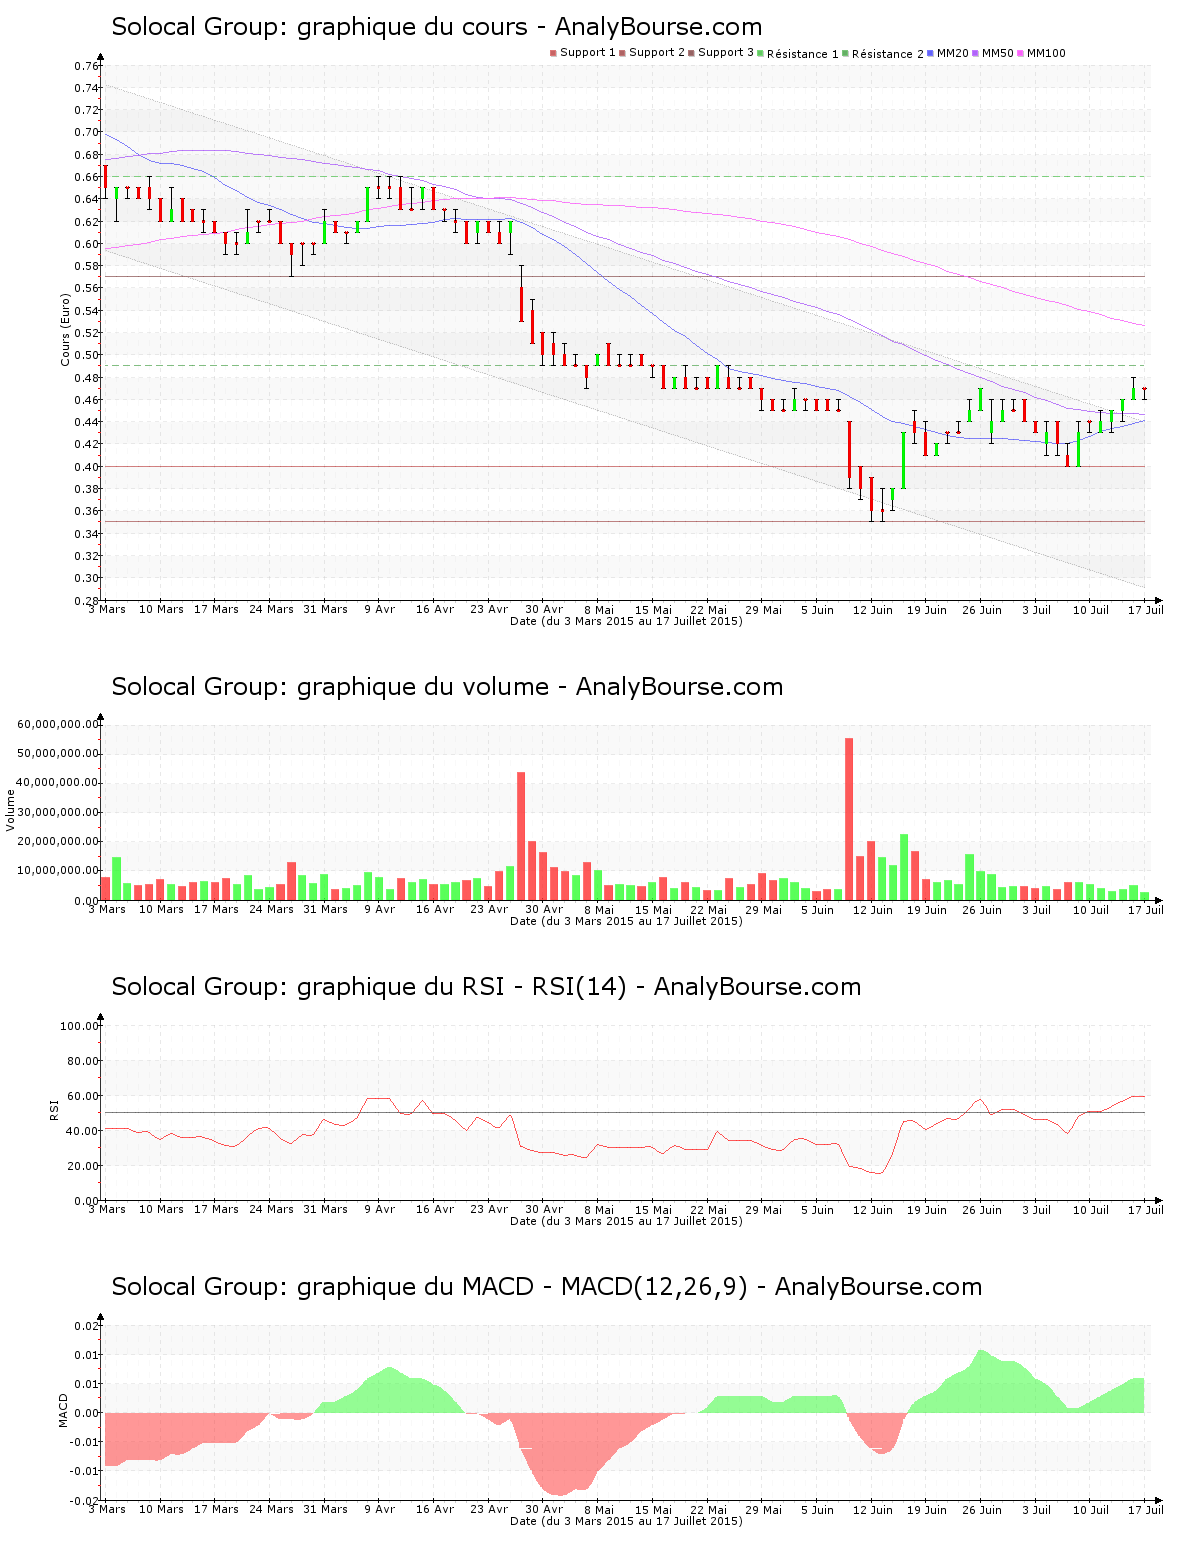
Task: Click the 0.28 tick on price axis
Action: pyautogui.click(x=86, y=600)
